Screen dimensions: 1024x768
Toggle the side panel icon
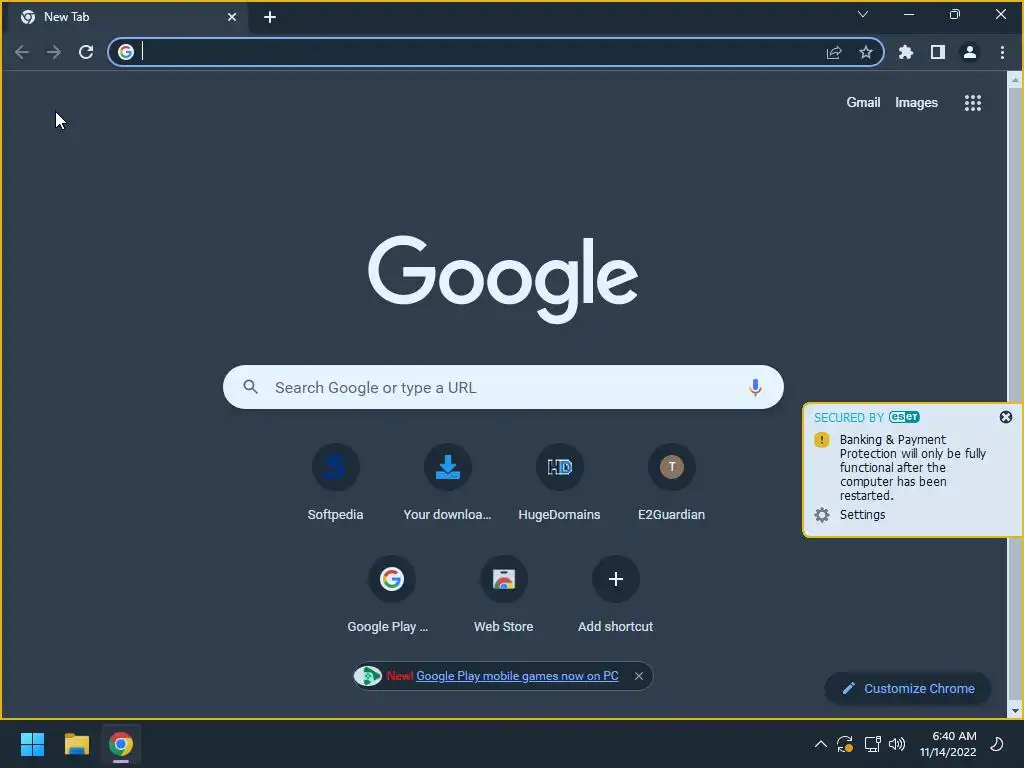(938, 52)
